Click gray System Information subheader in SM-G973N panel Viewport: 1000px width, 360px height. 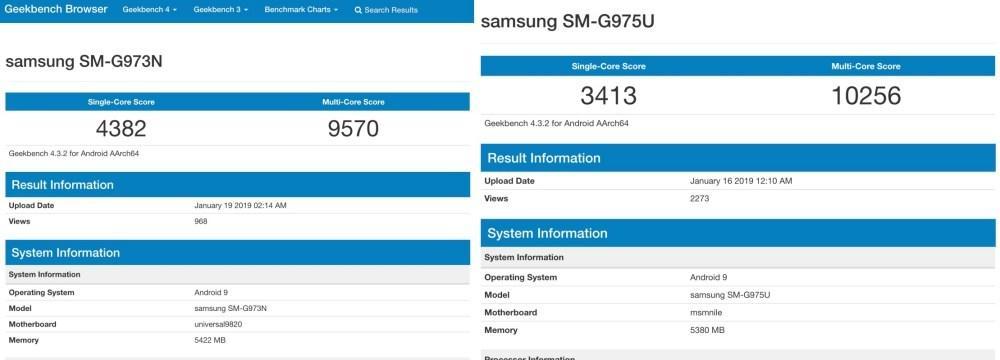coord(237,274)
